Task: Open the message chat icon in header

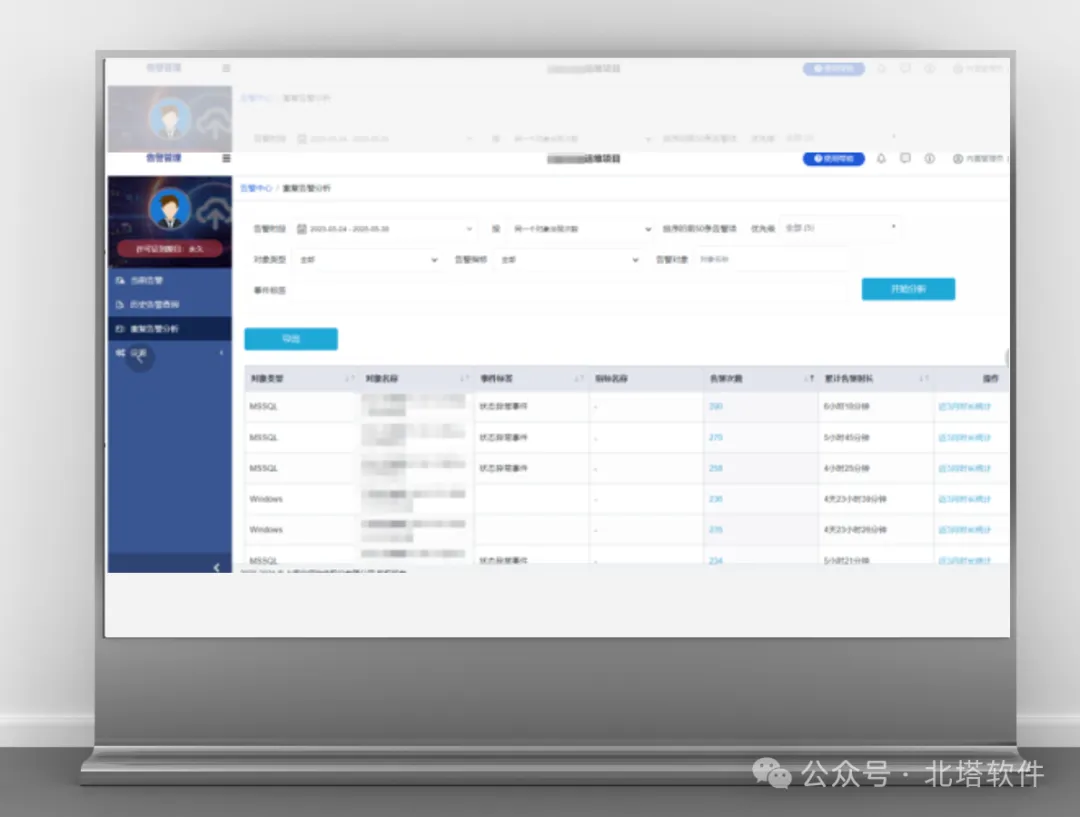Action: 905,158
